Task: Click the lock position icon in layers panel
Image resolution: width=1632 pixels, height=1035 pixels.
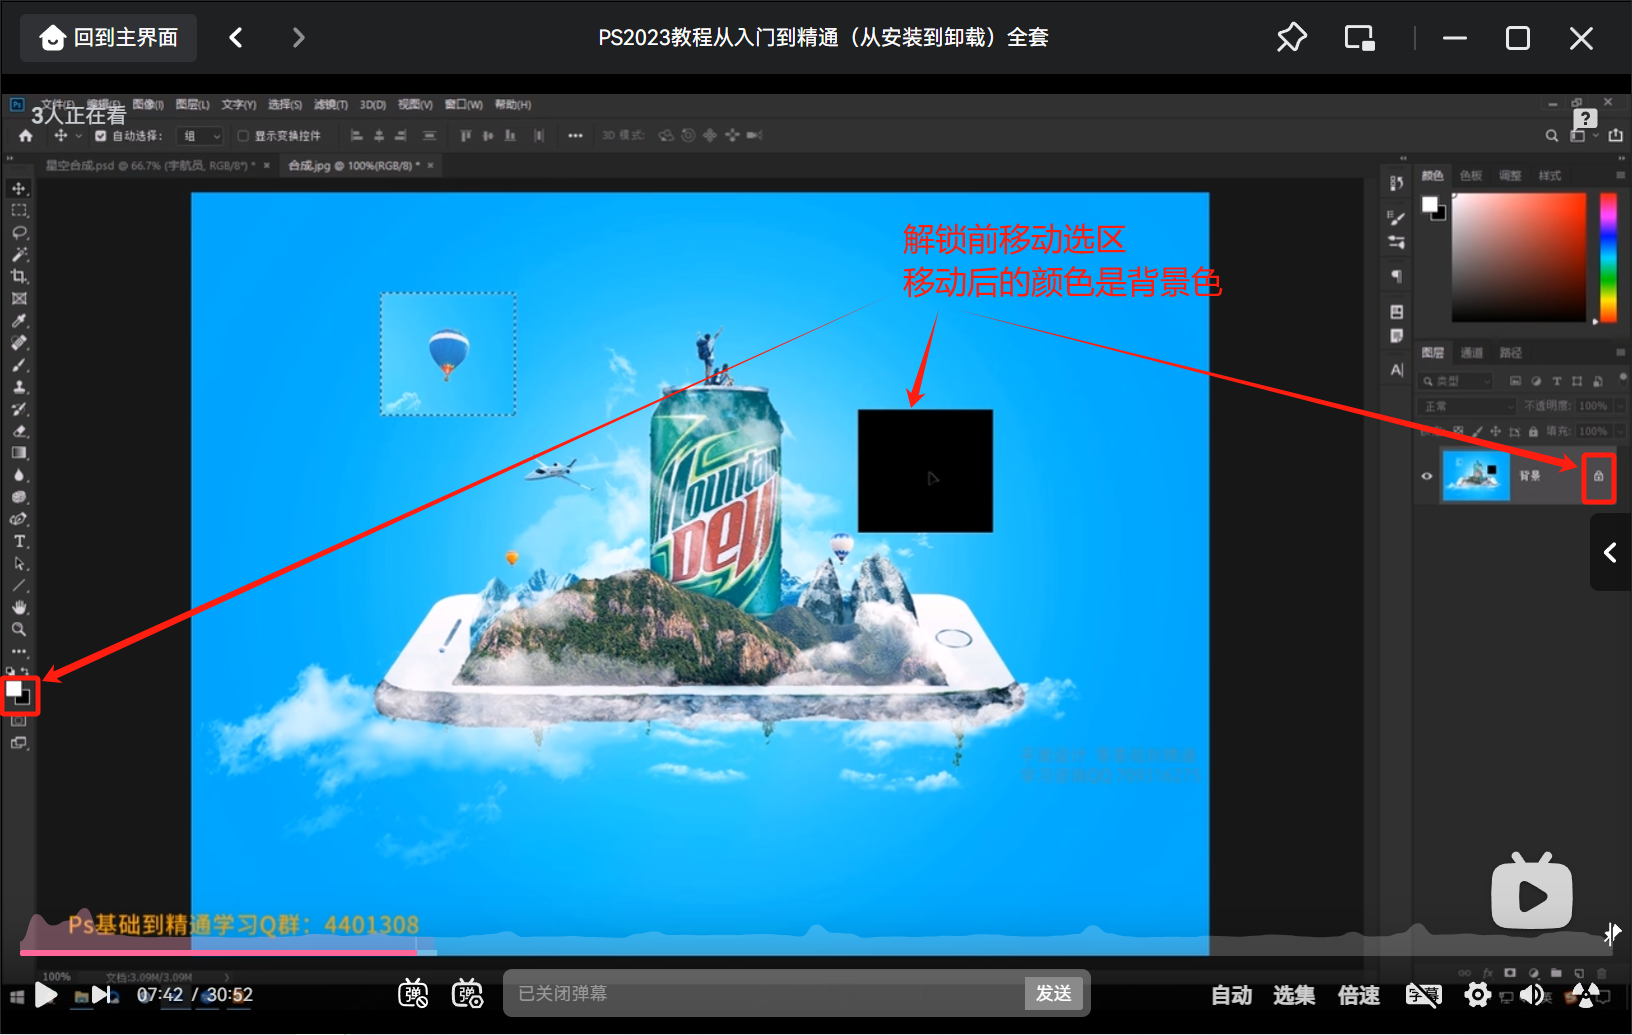Action: 1496,432
